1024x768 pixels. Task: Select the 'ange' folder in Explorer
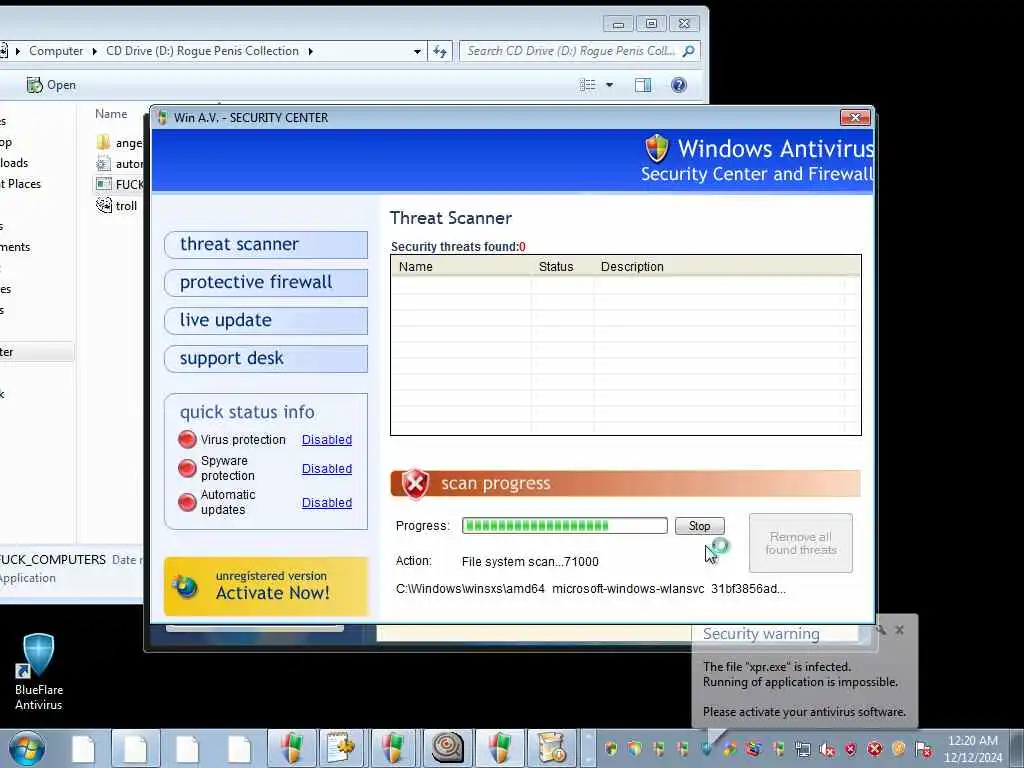pyautogui.click(x=120, y=143)
